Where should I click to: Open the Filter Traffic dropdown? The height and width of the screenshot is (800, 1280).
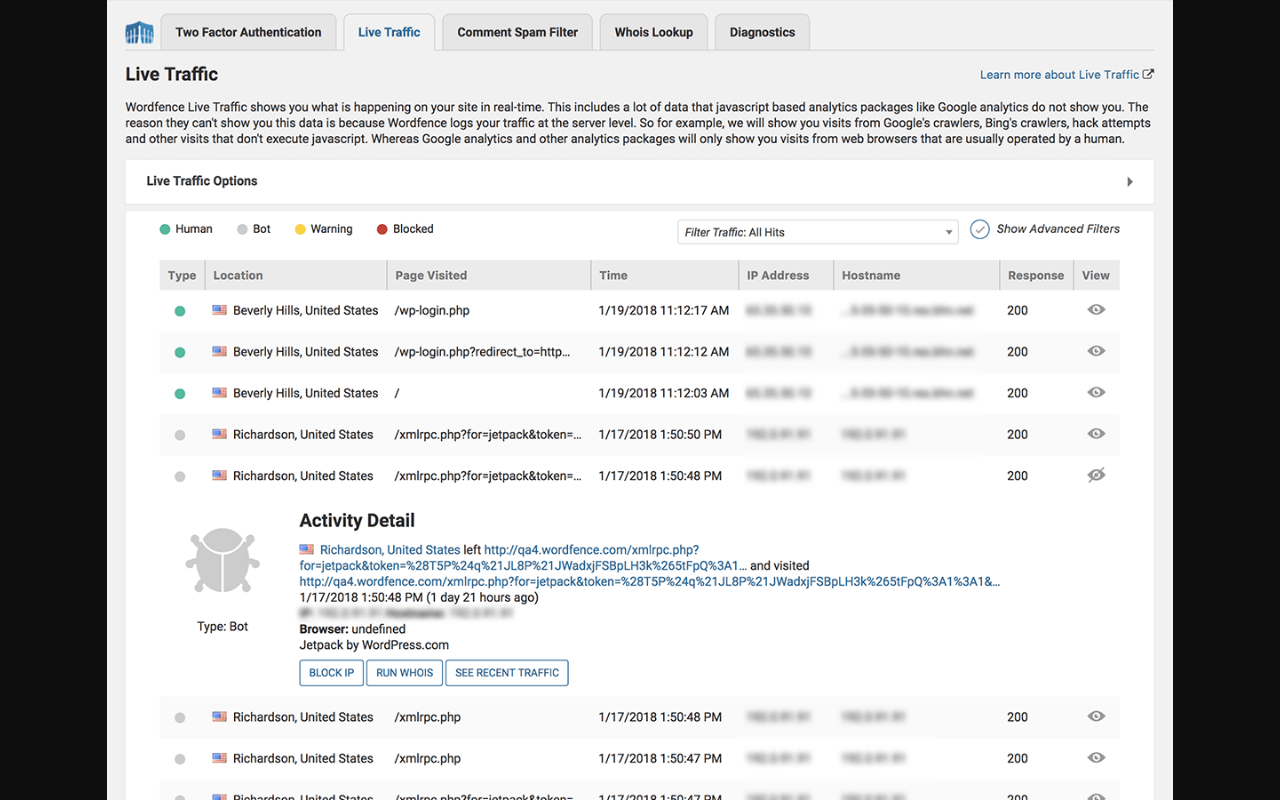pyautogui.click(x=818, y=232)
